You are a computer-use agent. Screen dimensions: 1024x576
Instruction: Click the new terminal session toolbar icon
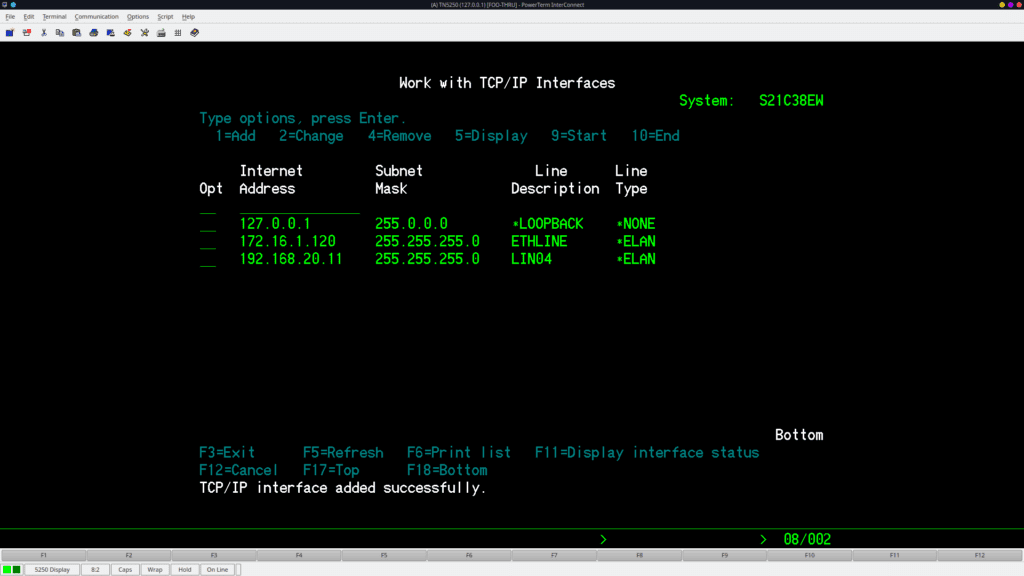(x=10, y=33)
